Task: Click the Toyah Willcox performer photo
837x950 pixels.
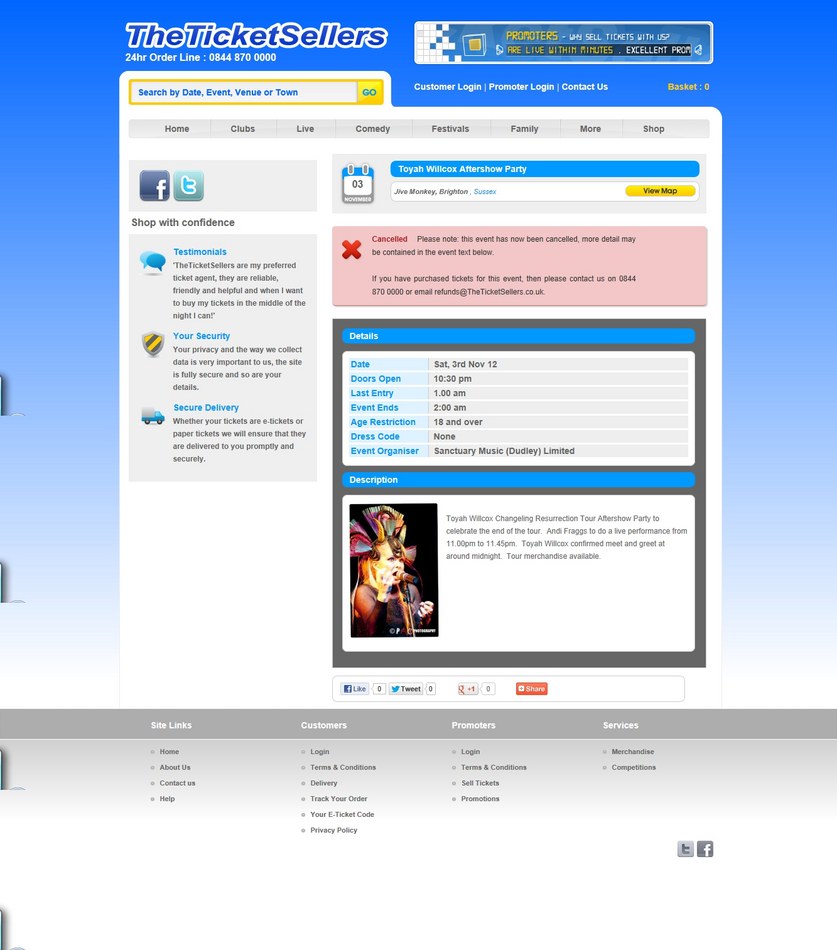Action: pos(394,570)
